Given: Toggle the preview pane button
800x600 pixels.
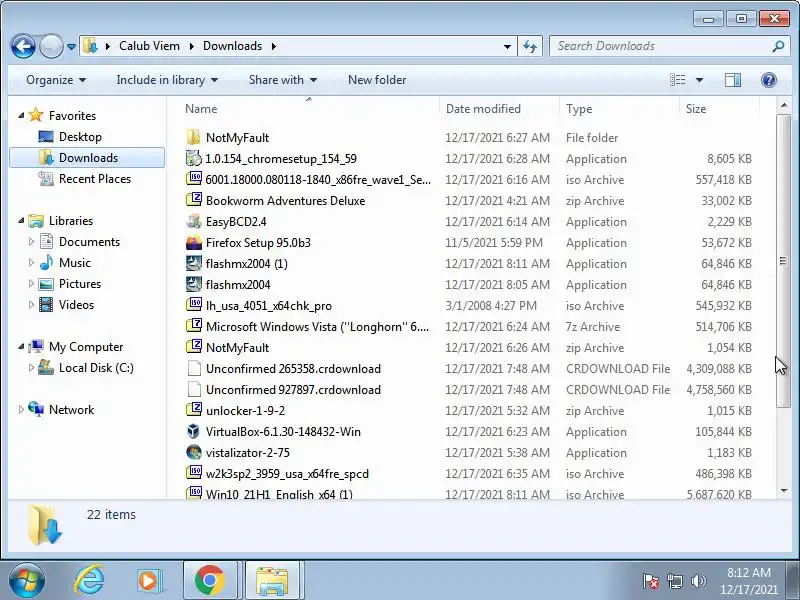Looking at the screenshot, I should click(x=733, y=80).
